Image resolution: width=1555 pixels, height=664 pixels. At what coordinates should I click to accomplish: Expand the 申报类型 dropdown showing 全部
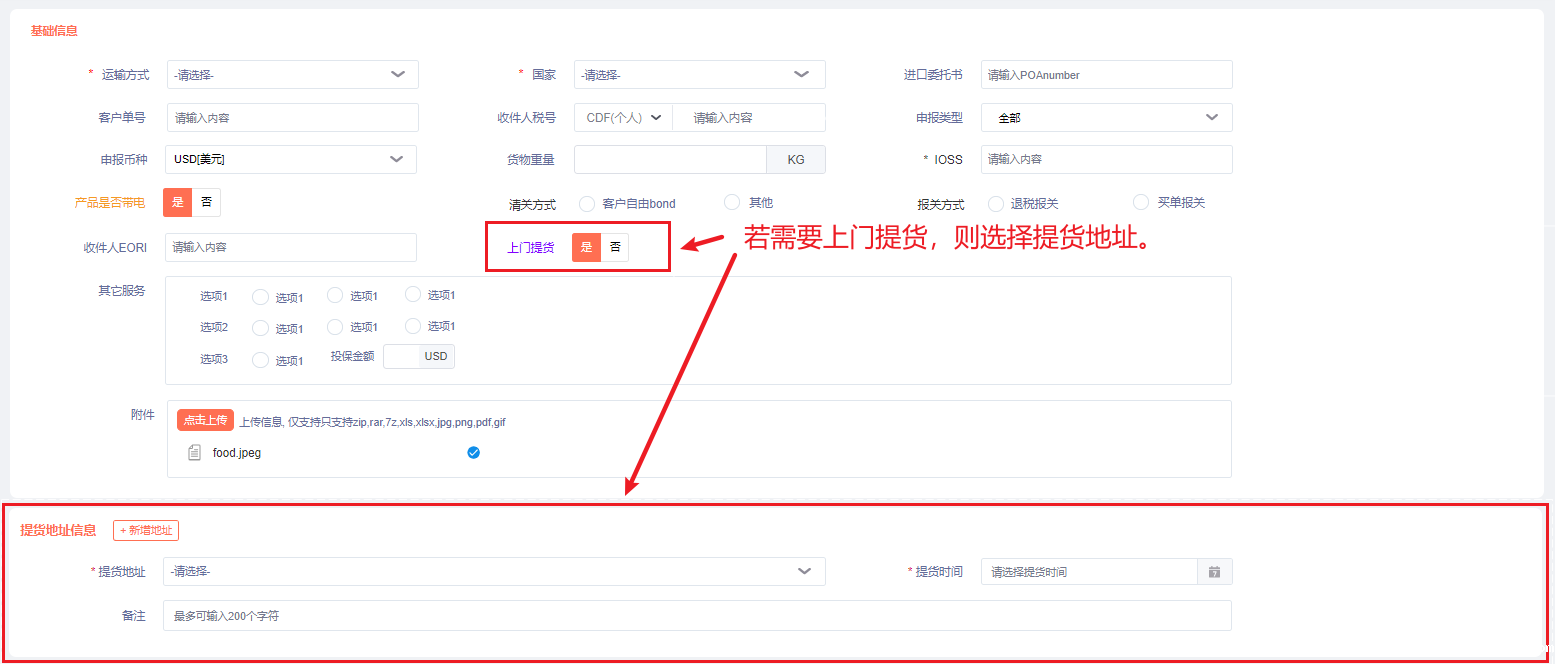pos(1106,117)
